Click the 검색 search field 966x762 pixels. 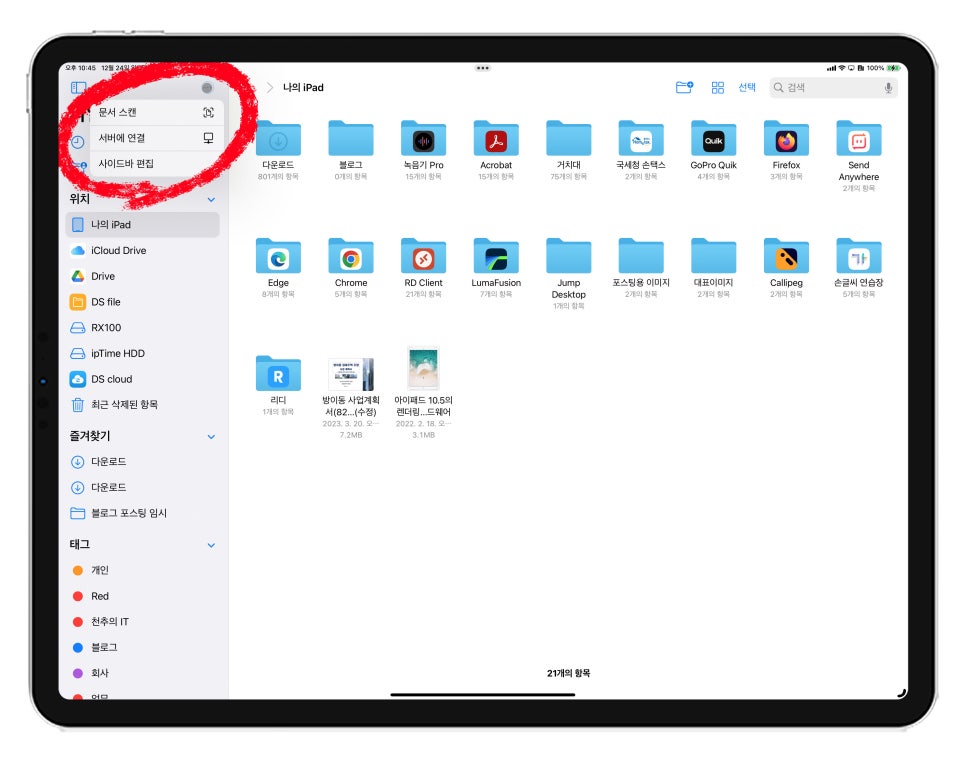click(833, 87)
